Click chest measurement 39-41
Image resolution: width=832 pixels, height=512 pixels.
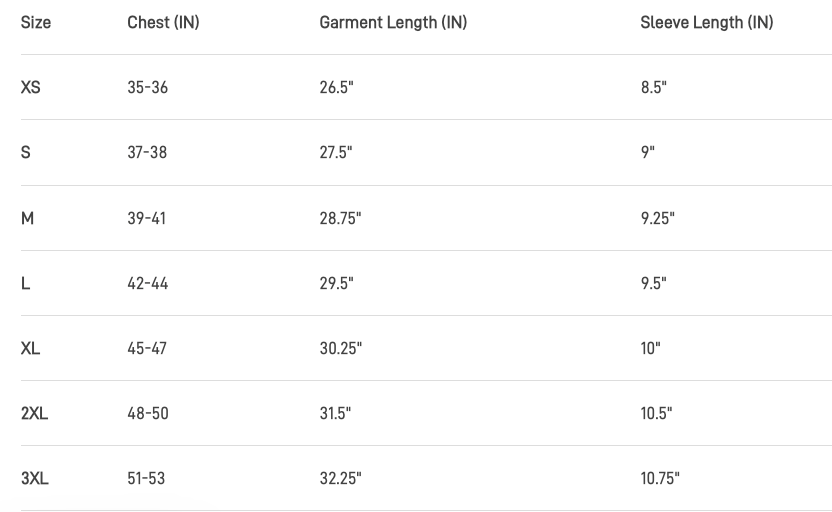146,218
